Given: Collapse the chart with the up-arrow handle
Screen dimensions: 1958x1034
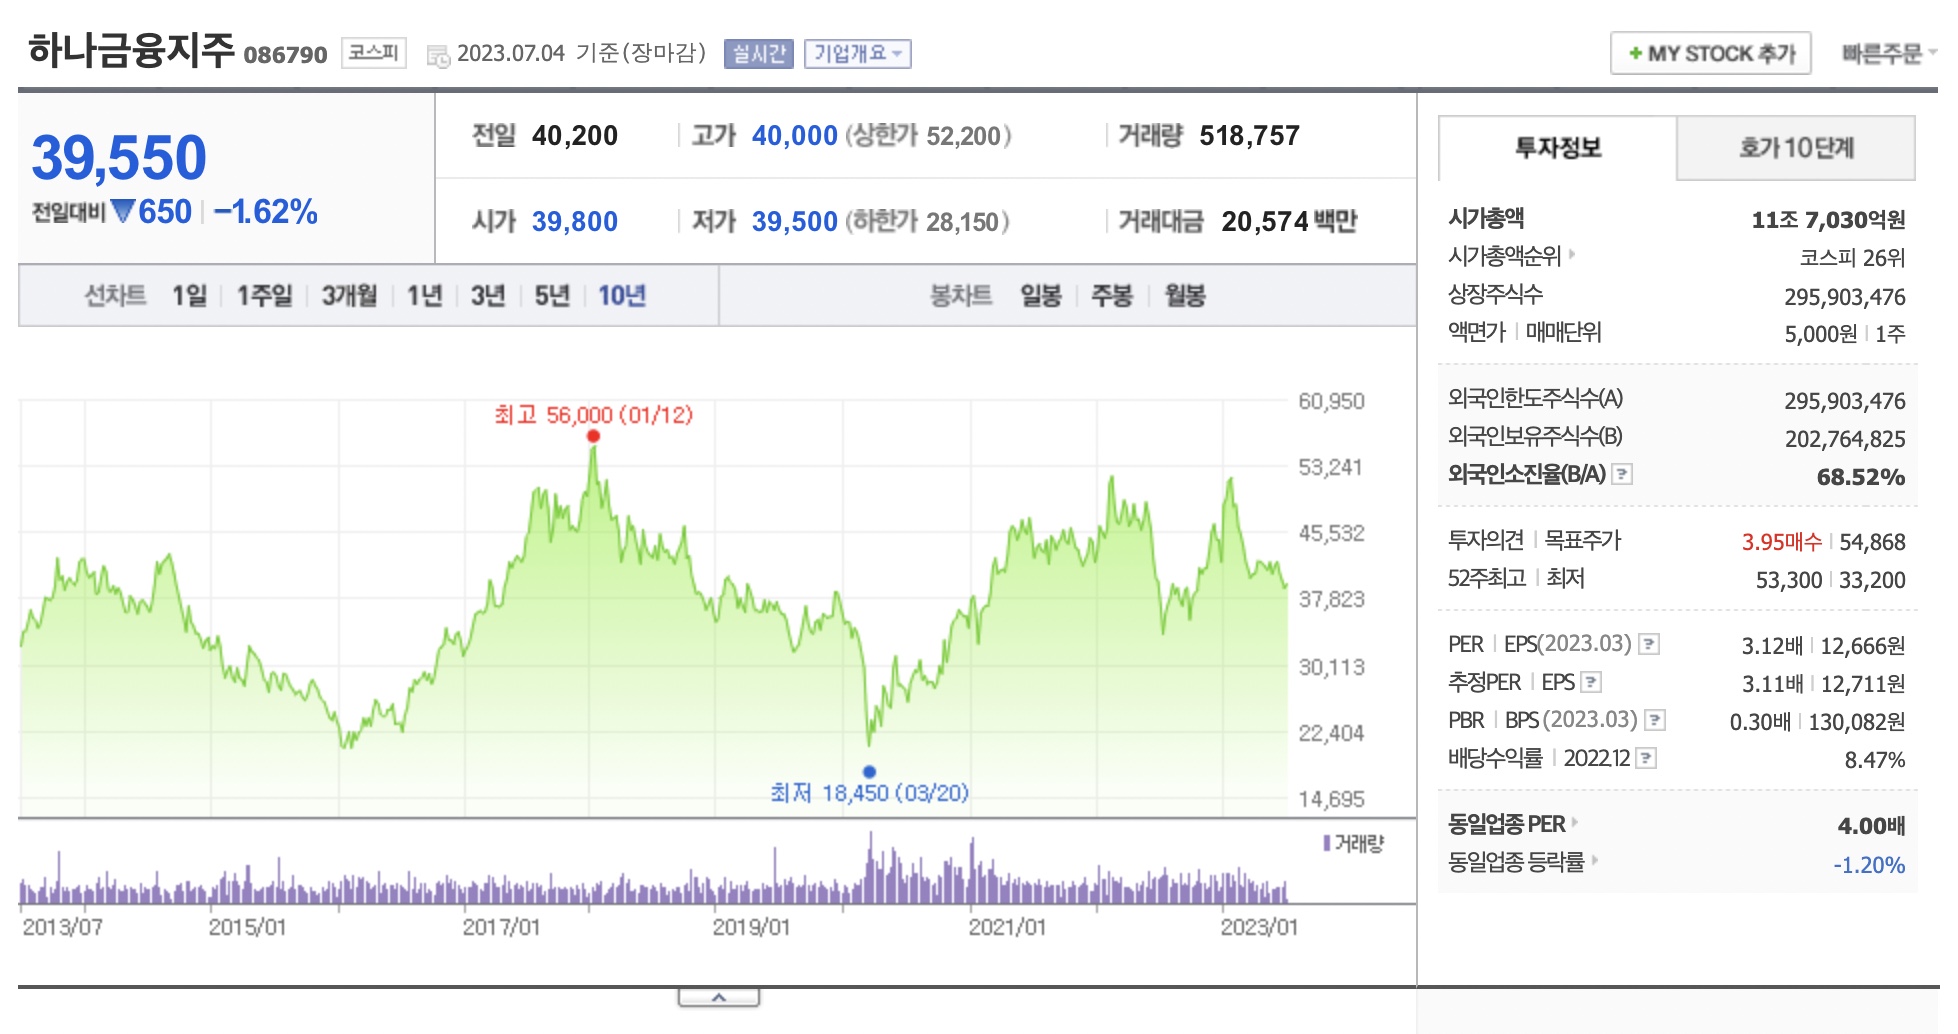Looking at the screenshot, I should coord(718,998).
